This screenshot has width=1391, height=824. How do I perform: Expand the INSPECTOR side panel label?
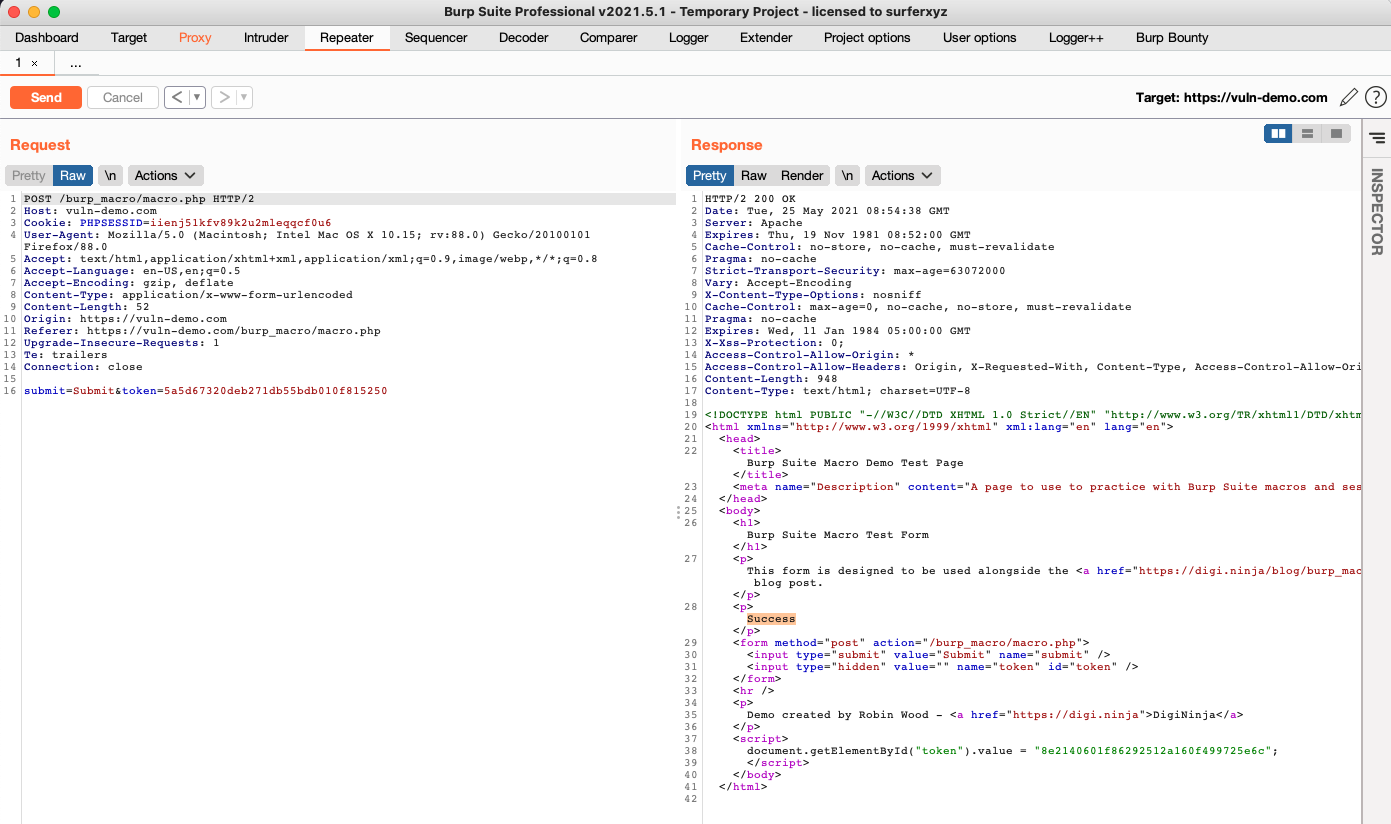tap(1377, 211)
